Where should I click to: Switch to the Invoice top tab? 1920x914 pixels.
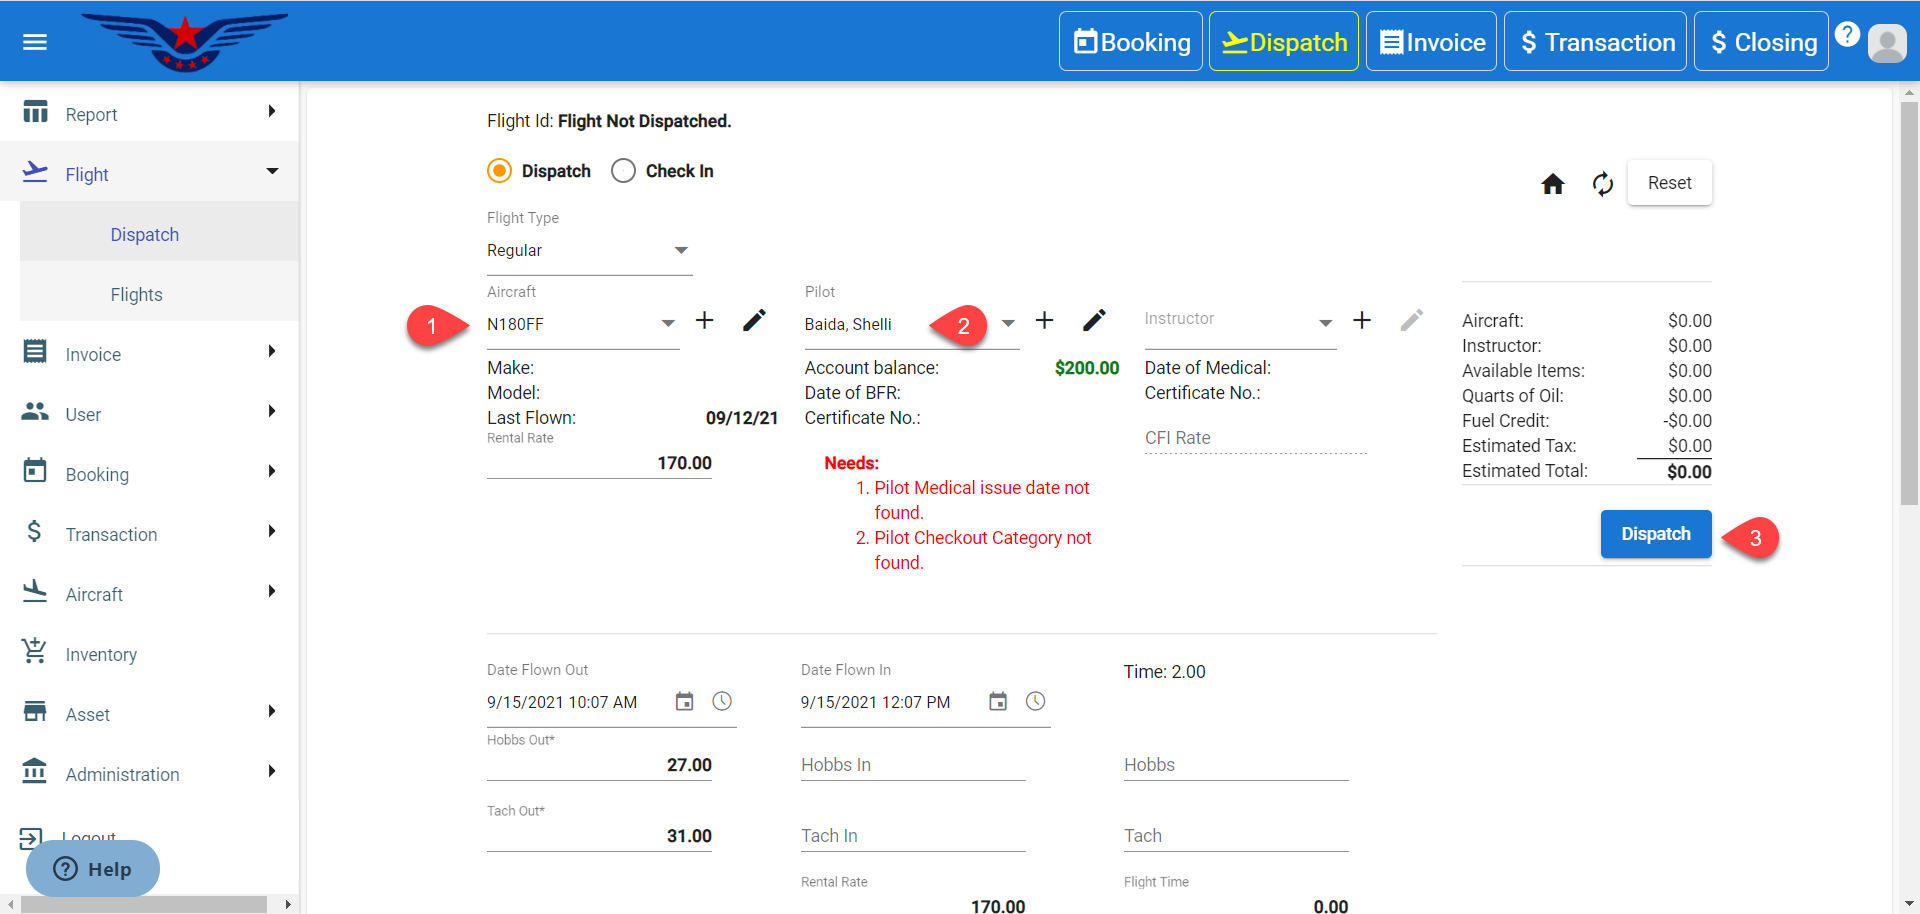1431,42
